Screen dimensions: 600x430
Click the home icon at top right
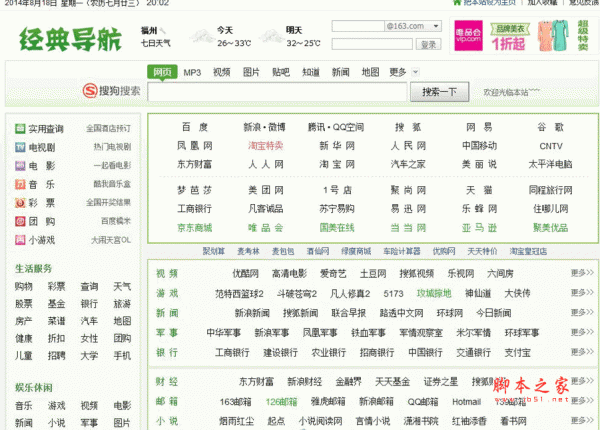click(457, 2)
